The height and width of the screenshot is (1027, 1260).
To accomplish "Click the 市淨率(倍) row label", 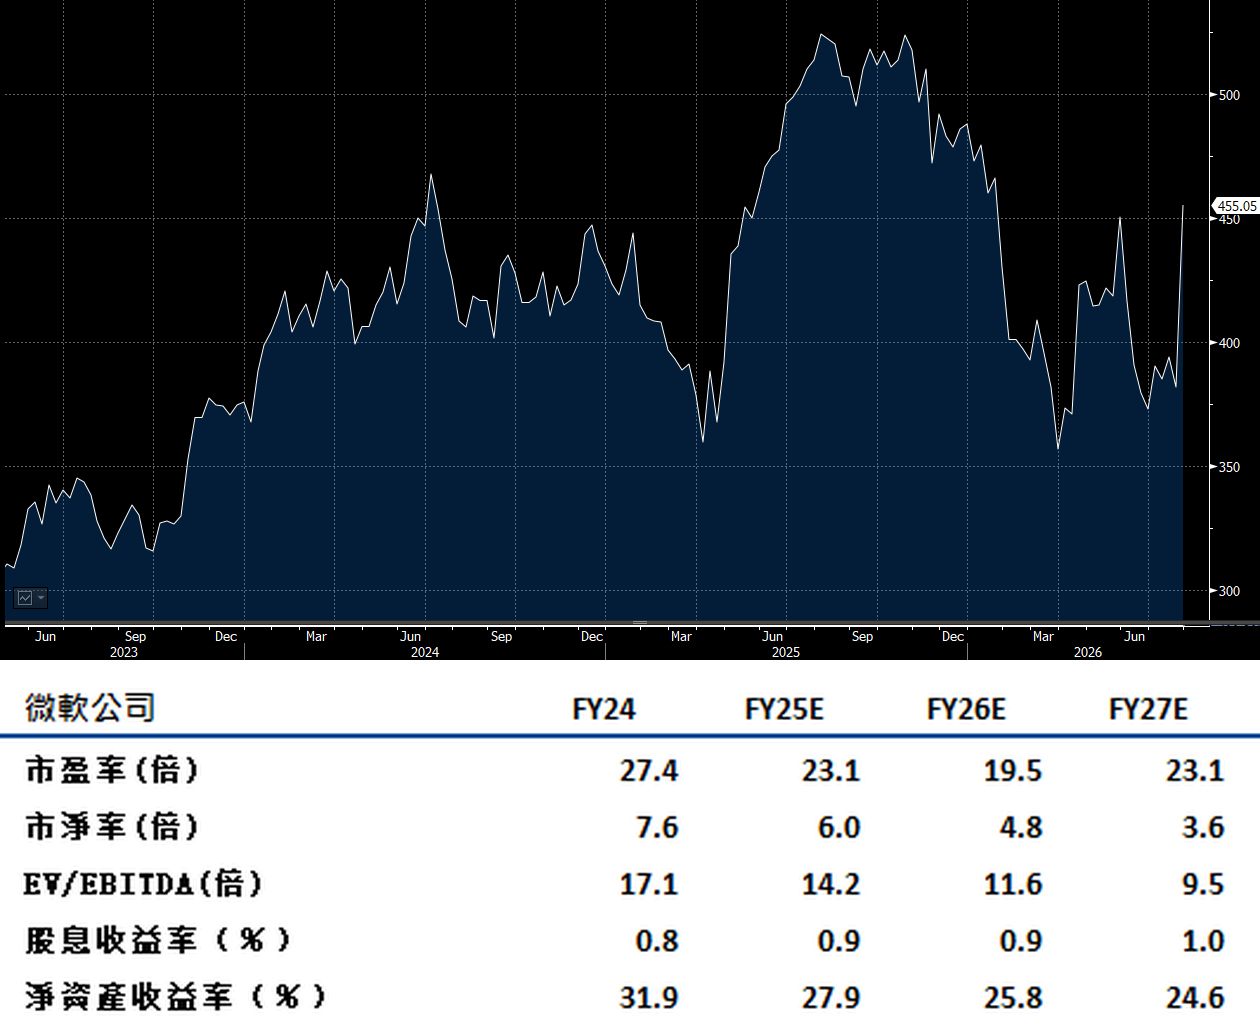I will tap(112, 827).
